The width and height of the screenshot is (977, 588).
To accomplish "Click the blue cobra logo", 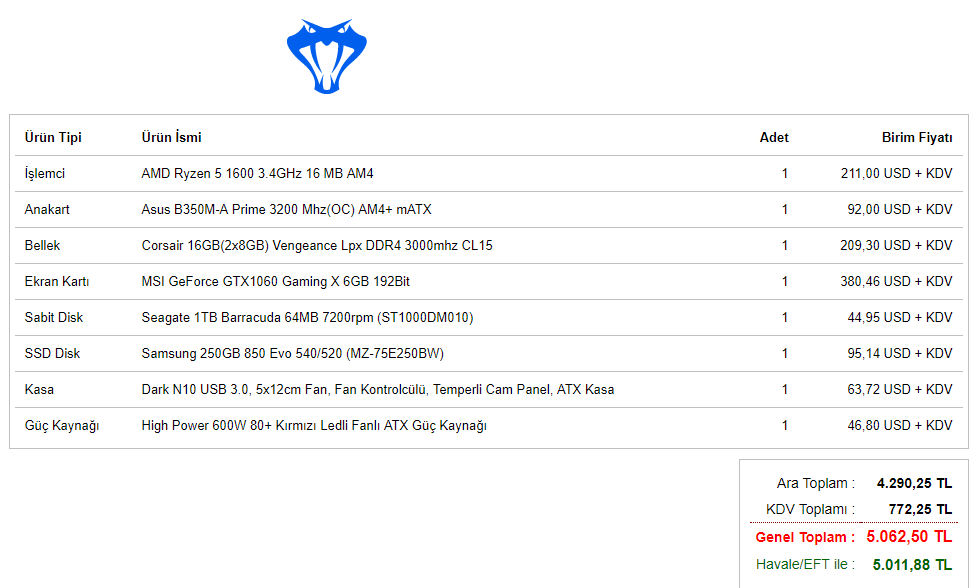I will point(326,56).
